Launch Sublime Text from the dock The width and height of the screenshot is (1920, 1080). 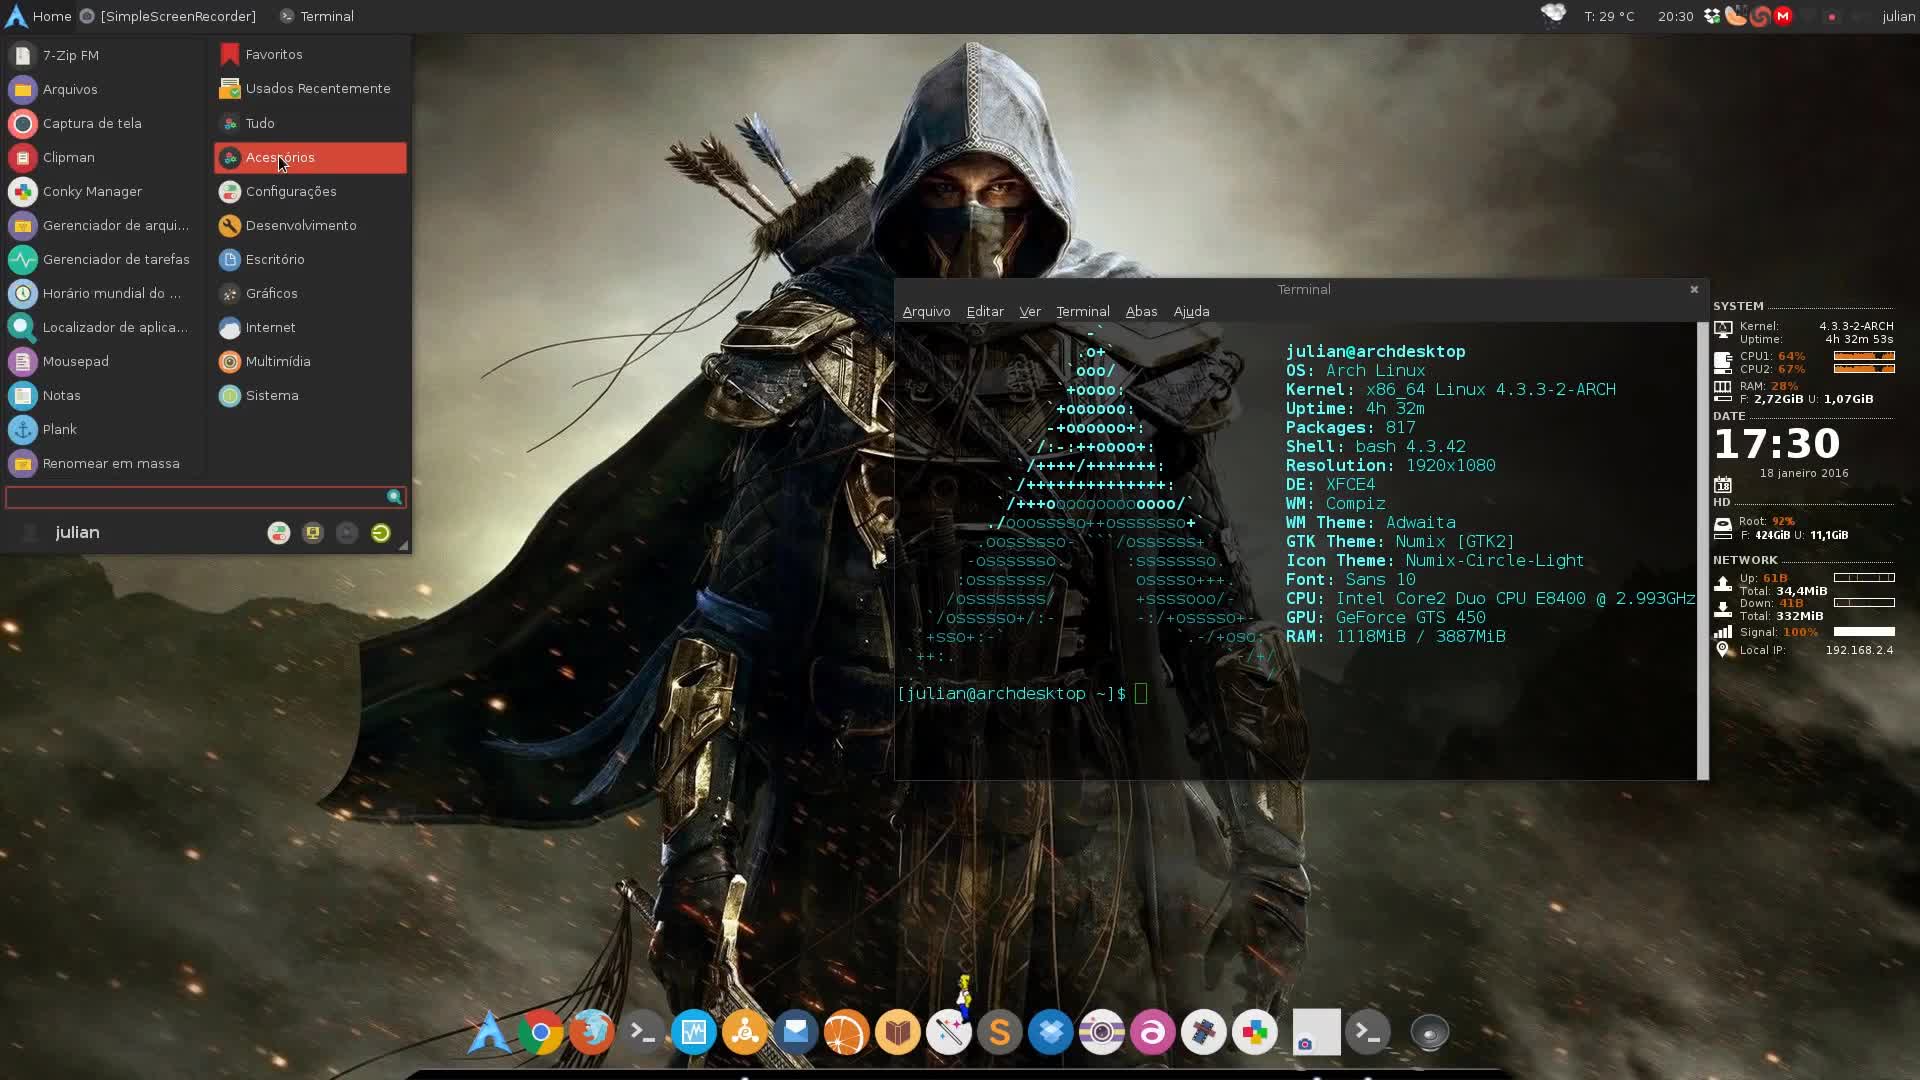click(x=999, y=1032)
